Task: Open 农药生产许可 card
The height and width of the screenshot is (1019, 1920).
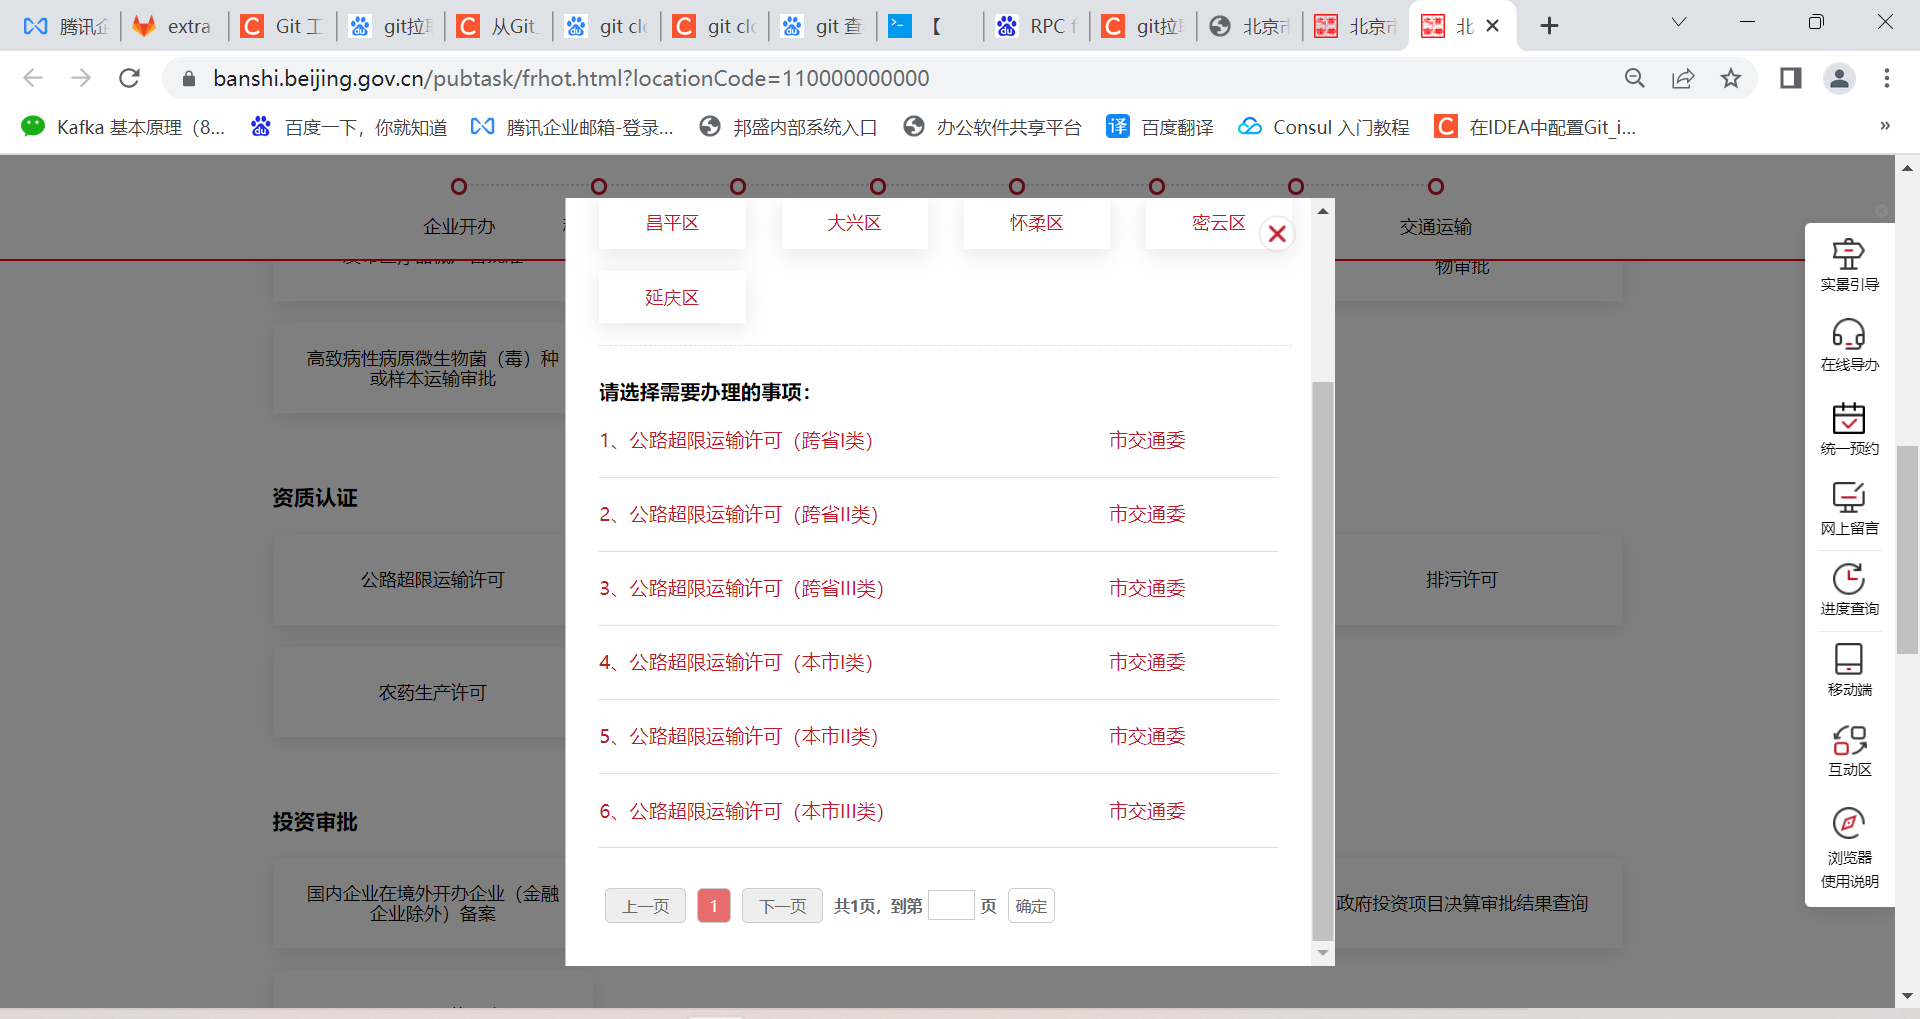Action: [x=432, y=692]
